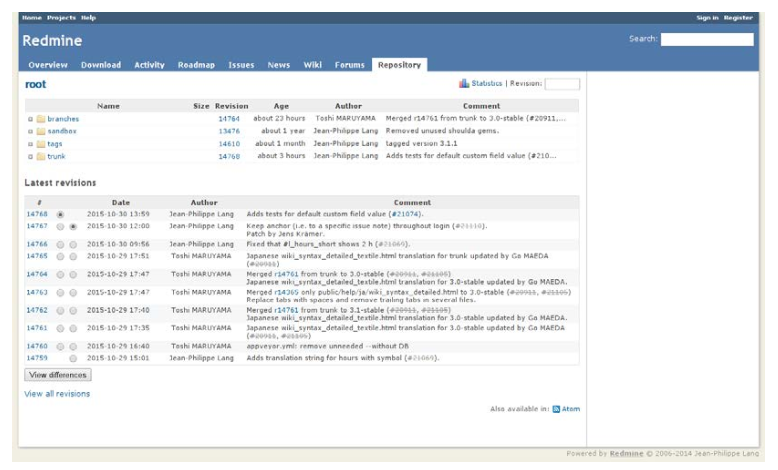Viewport: 778px width, 470px height.
Task: Select the first radio button for revision 14765
Action: 60,256
